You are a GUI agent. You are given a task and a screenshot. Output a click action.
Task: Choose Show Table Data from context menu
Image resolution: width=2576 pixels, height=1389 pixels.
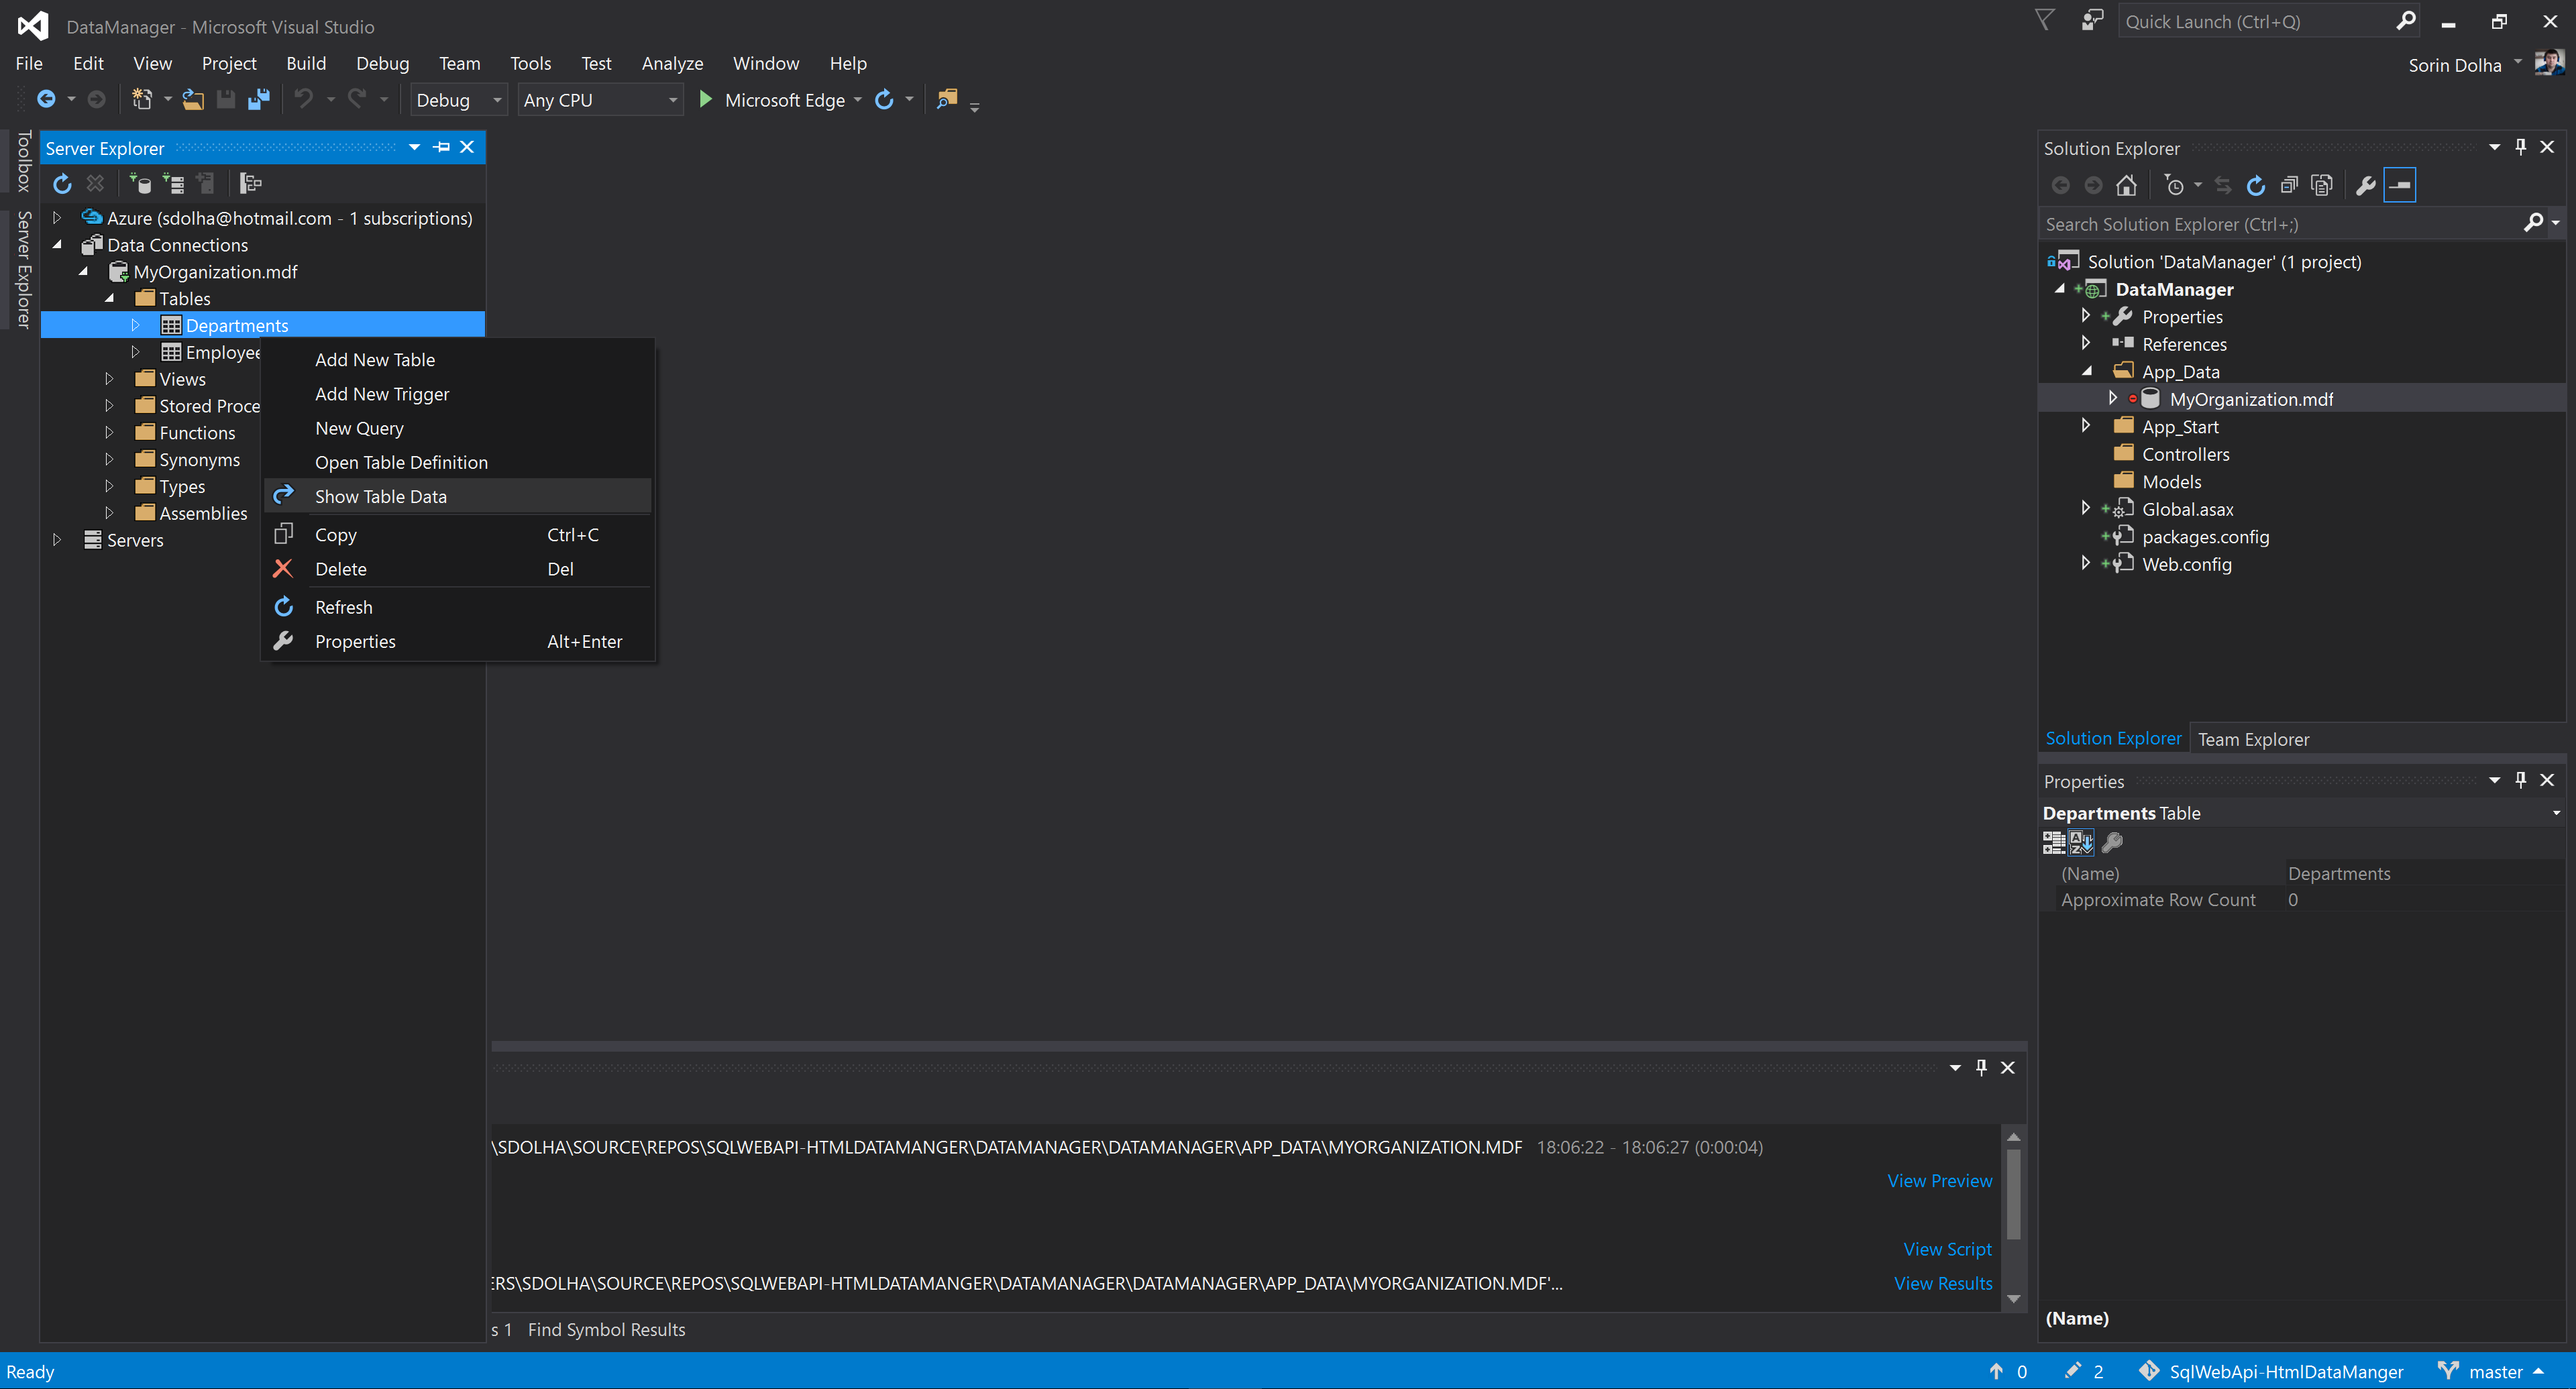pos(380,497)
